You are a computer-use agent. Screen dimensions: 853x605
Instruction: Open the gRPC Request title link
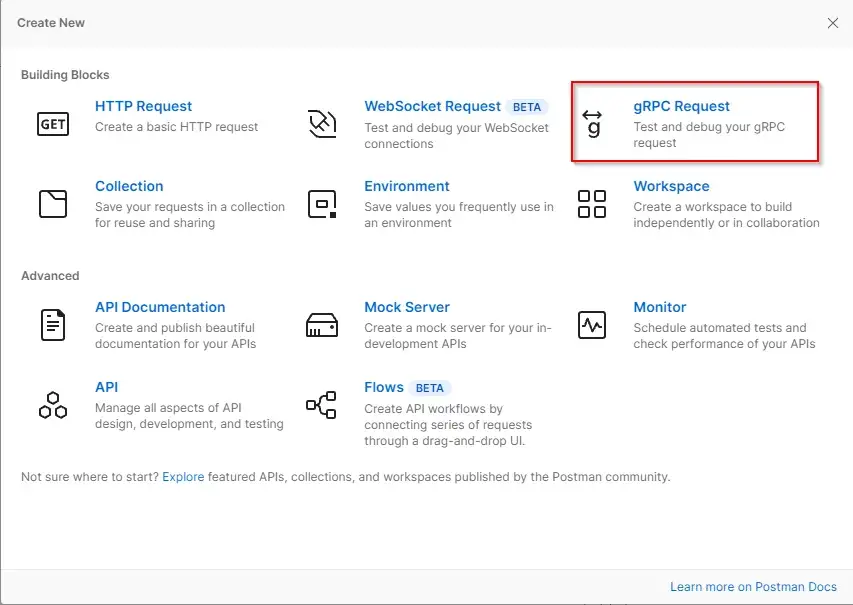click(x=681, y=106)
